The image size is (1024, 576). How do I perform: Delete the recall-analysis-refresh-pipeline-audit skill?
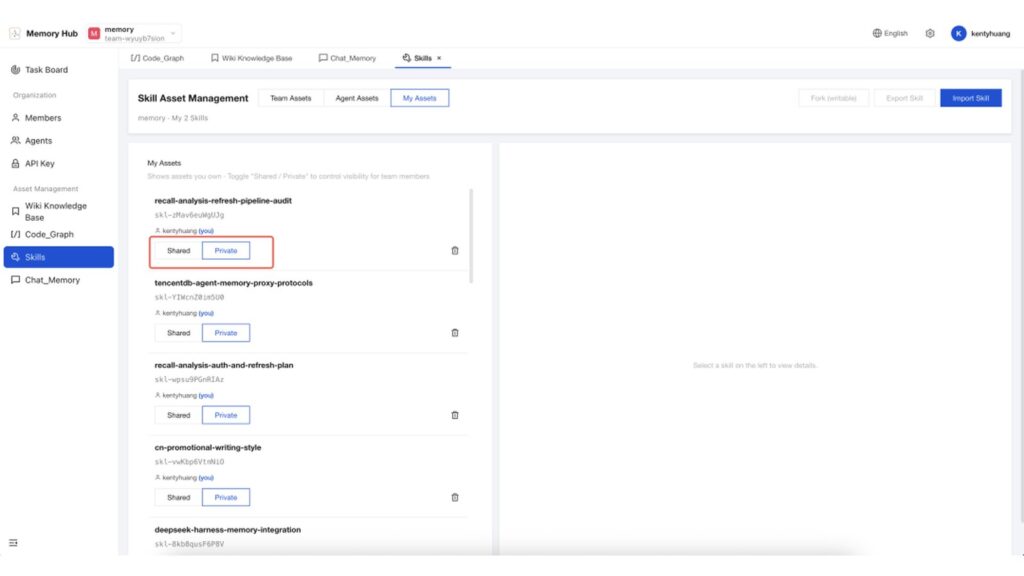coord(455,251)
